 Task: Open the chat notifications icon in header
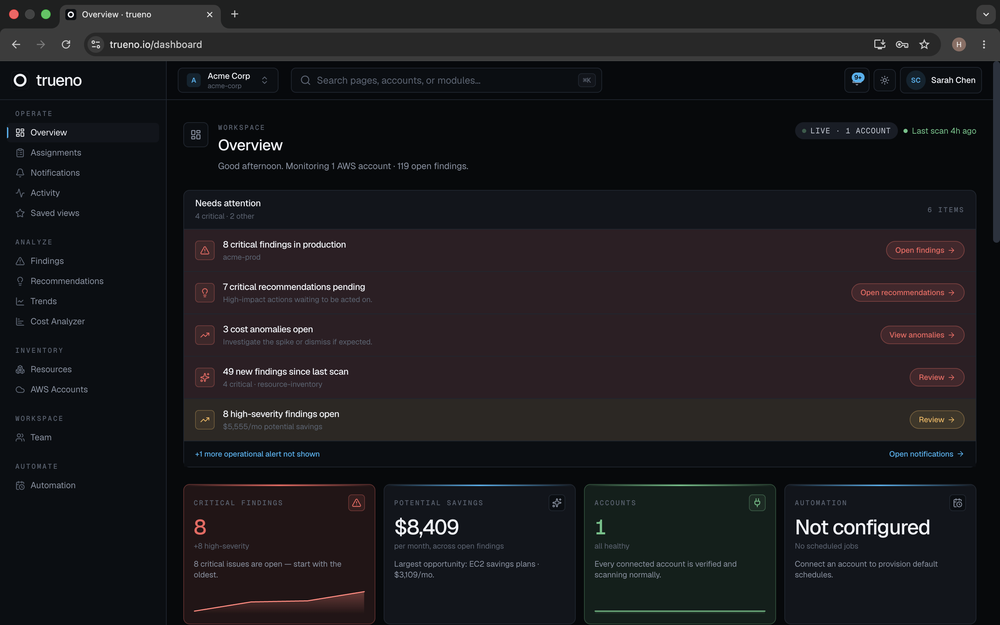pos(857,80)
